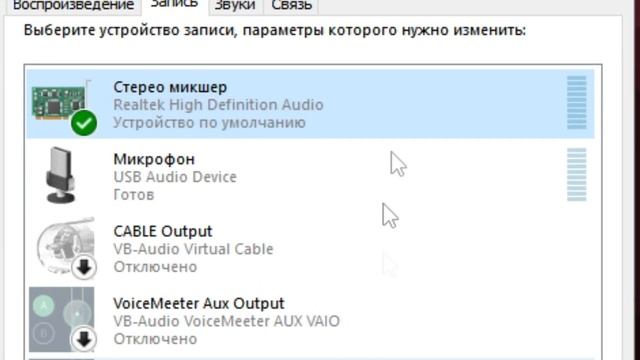Click the Микрофон level meter bars
640x360 pixels.
[x=576, y=175]
